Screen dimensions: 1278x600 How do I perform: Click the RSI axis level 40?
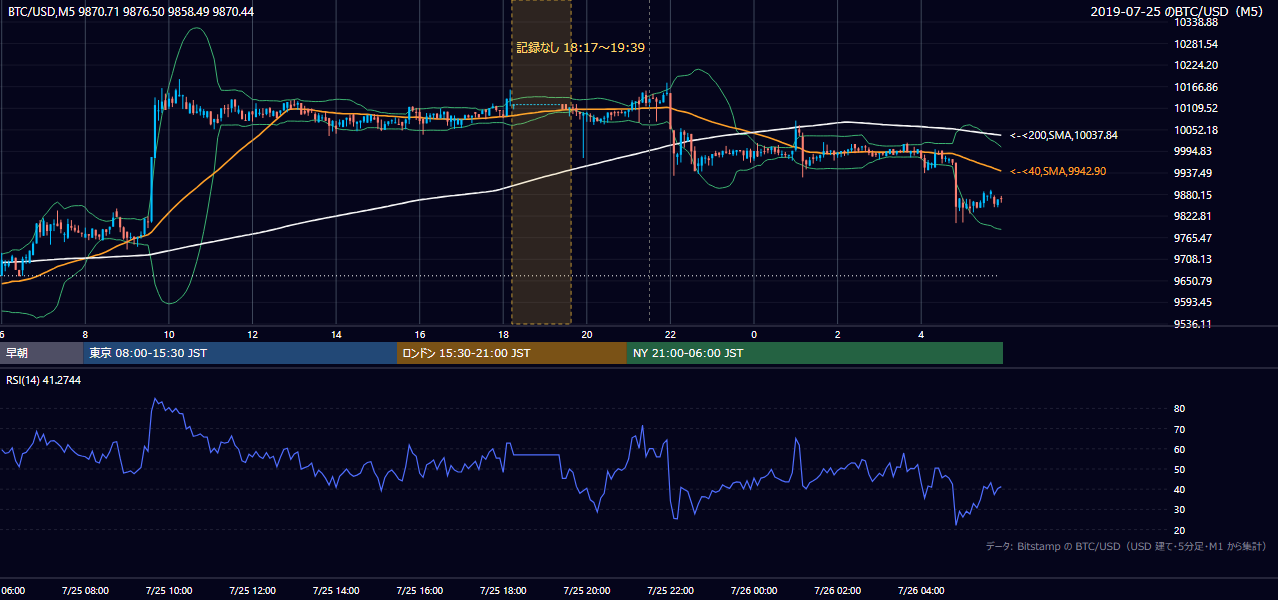(x=1179, y=489)
